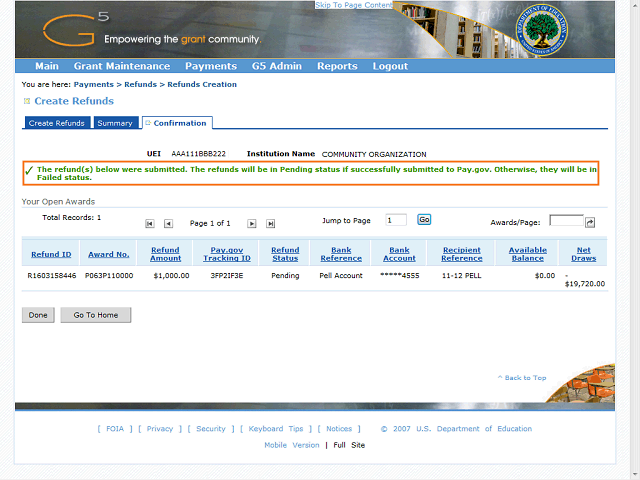Open the Keyboard Tips footer link
The height and width of the screenshot is (480, 640).
[x=276, y=429]
